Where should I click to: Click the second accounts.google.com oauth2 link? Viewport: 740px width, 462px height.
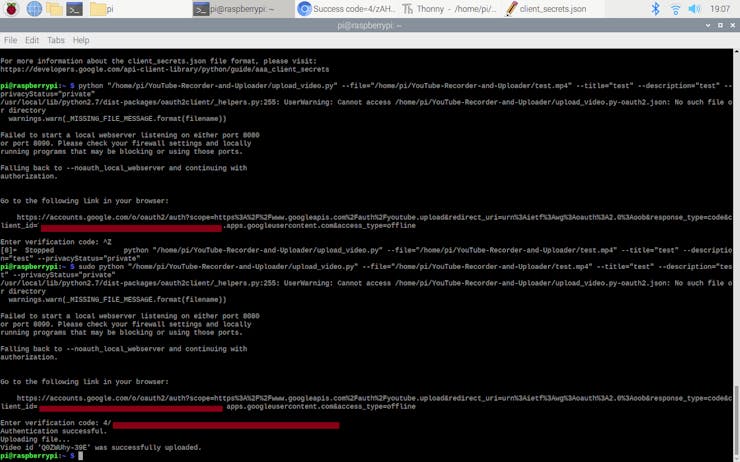tap(366, 402)
